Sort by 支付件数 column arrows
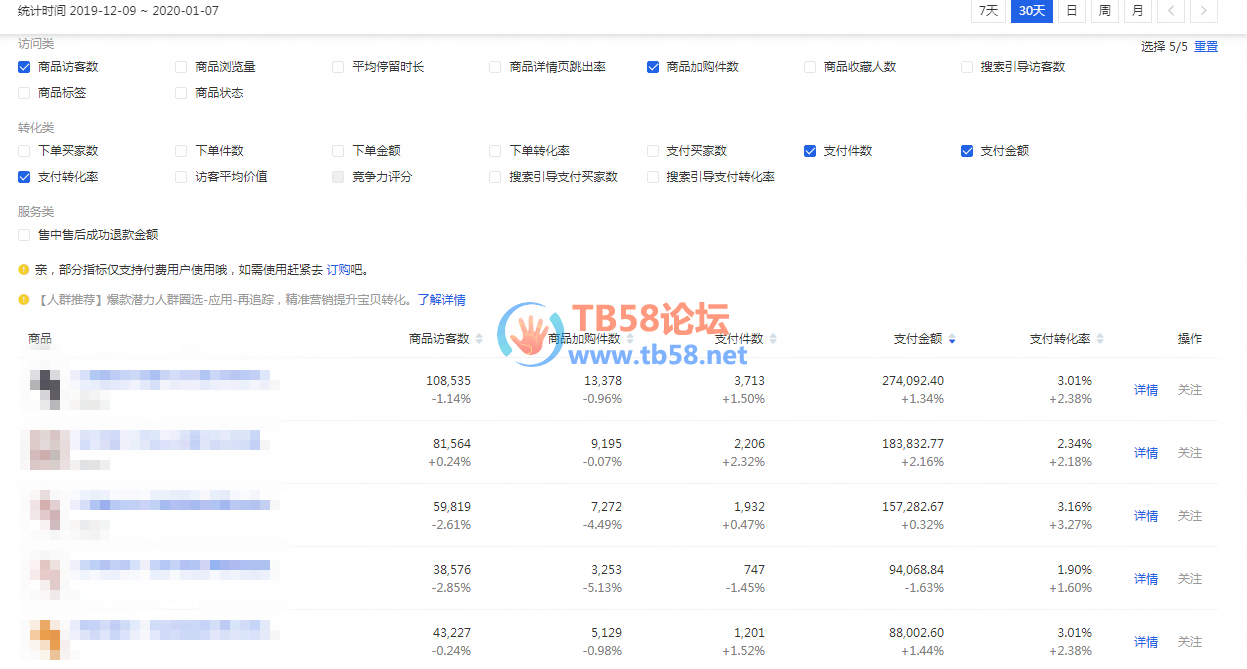This screenshot has width=1247, height=669. 773,339
